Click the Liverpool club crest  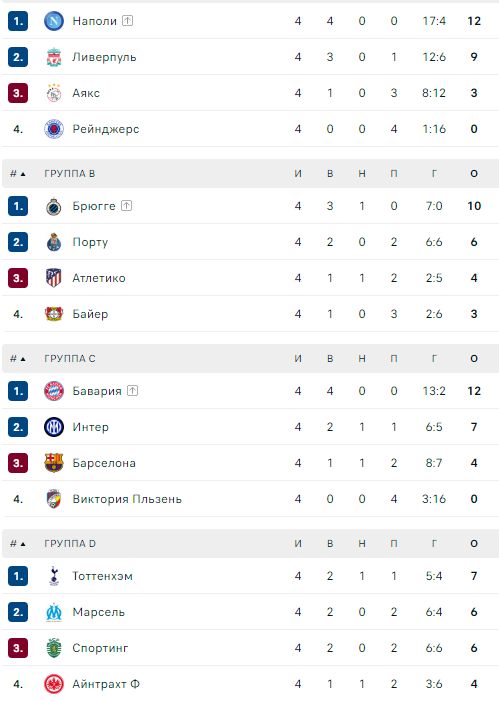54,57
